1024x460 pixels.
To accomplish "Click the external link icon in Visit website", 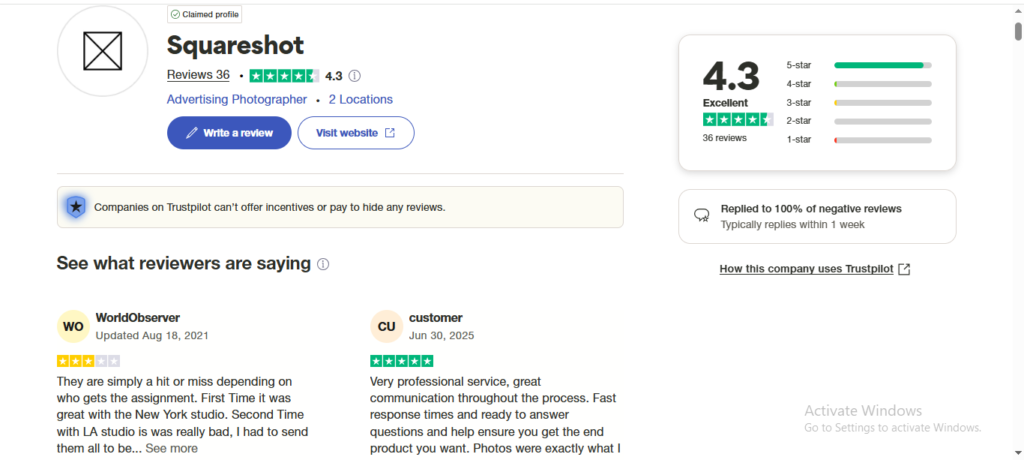I will (x=390, y=133).
